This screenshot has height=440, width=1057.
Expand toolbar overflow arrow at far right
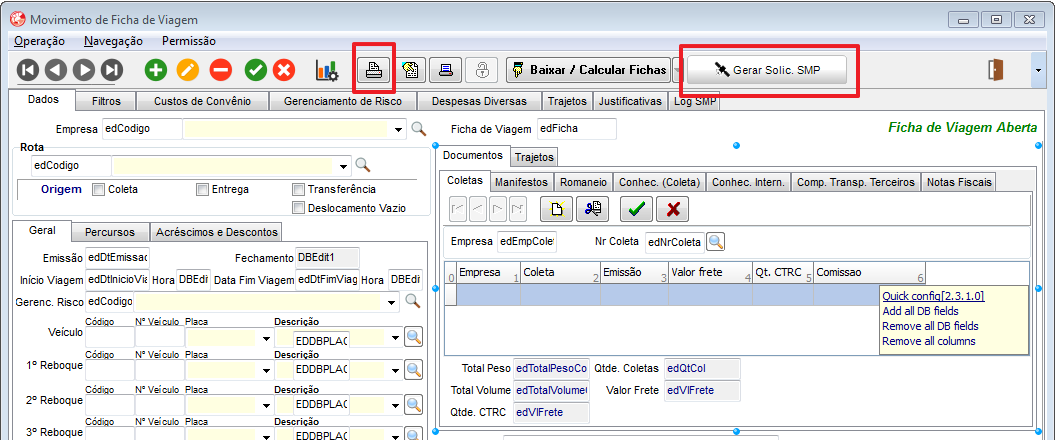tap(1039, 69)
